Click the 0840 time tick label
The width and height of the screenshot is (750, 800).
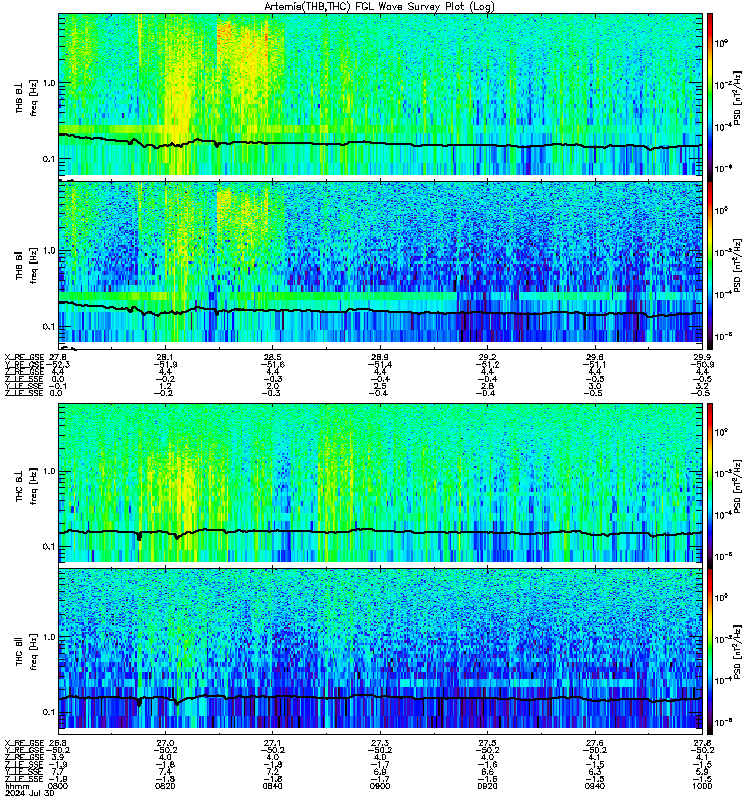pos(272,786)
